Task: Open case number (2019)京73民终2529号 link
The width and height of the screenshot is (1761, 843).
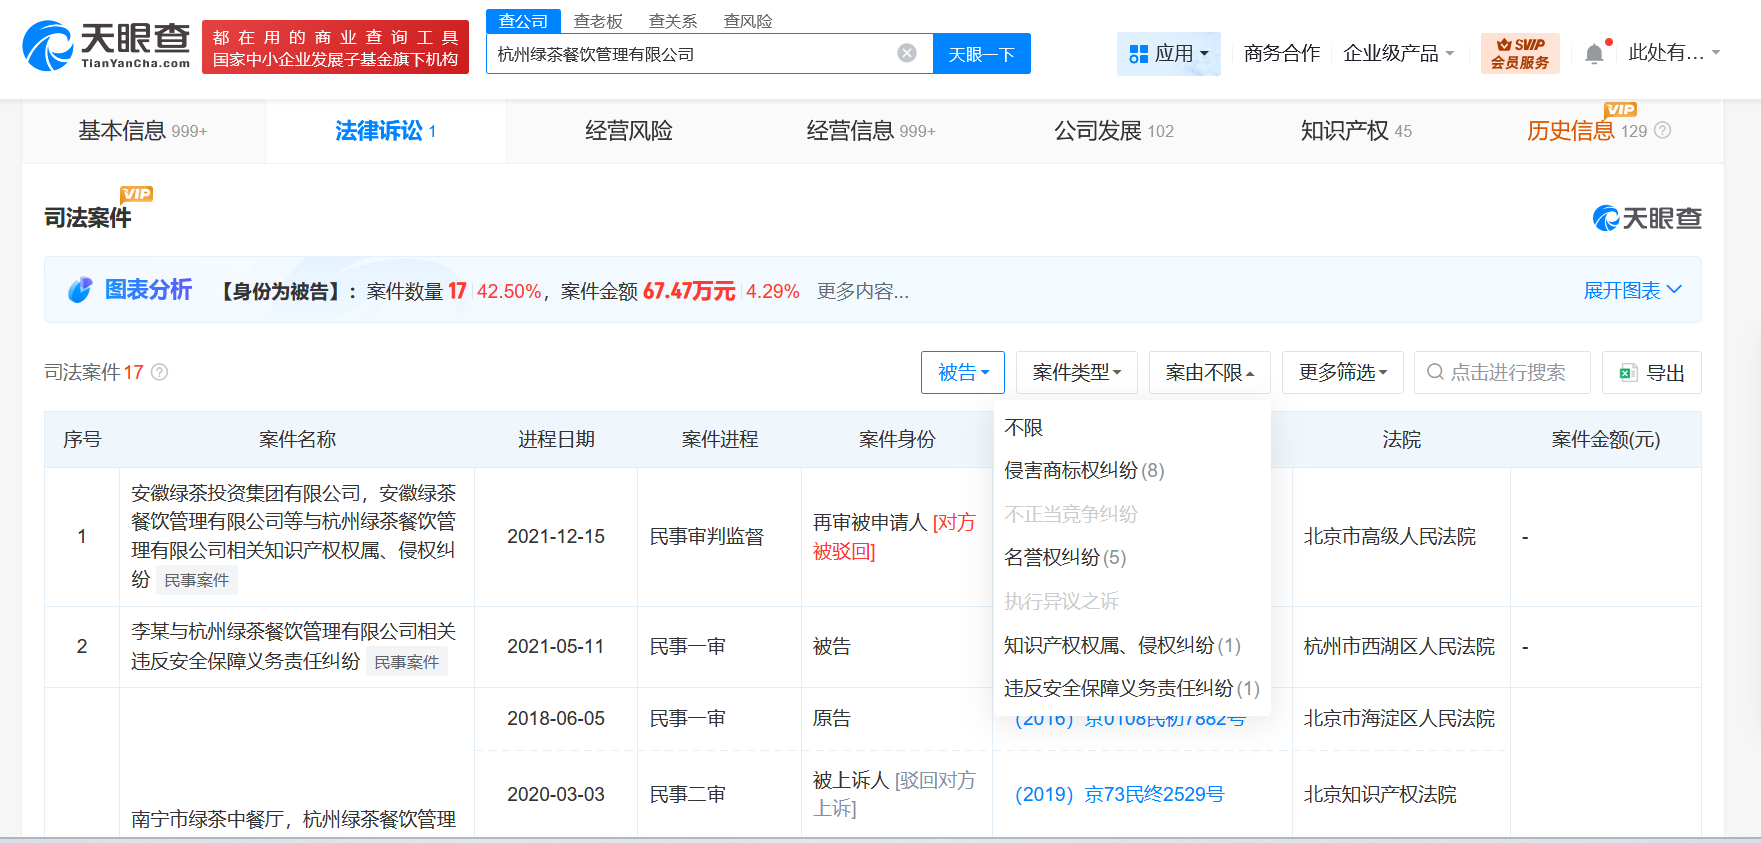Action: point(1119,794)
